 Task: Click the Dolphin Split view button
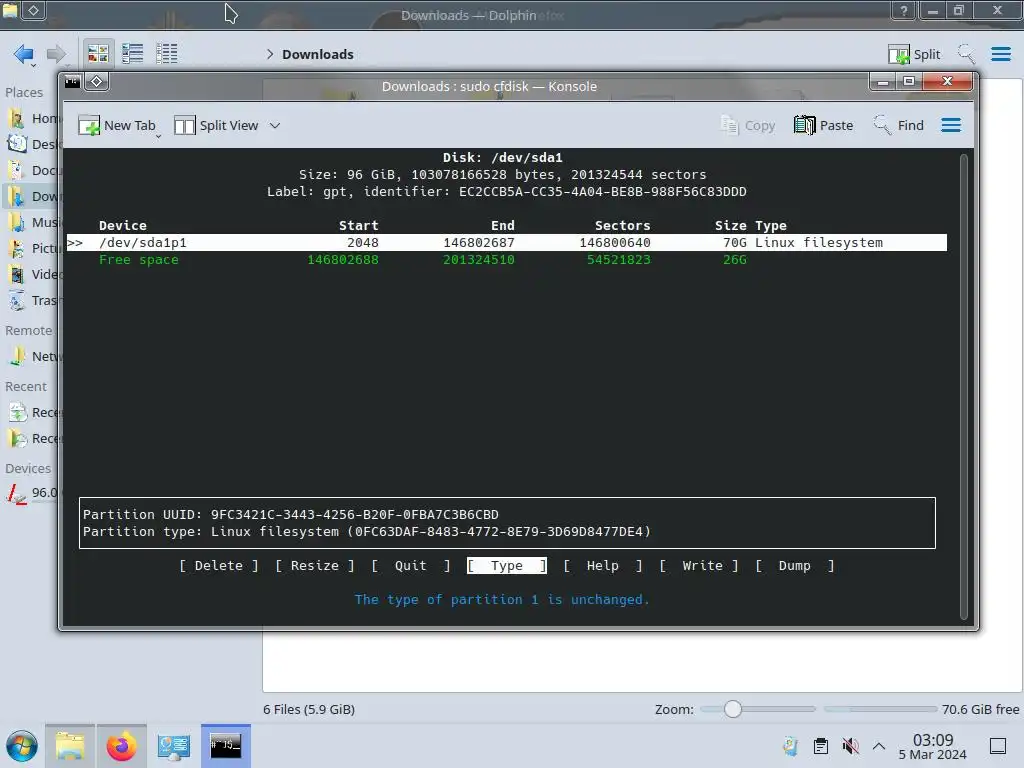(914, 54)
